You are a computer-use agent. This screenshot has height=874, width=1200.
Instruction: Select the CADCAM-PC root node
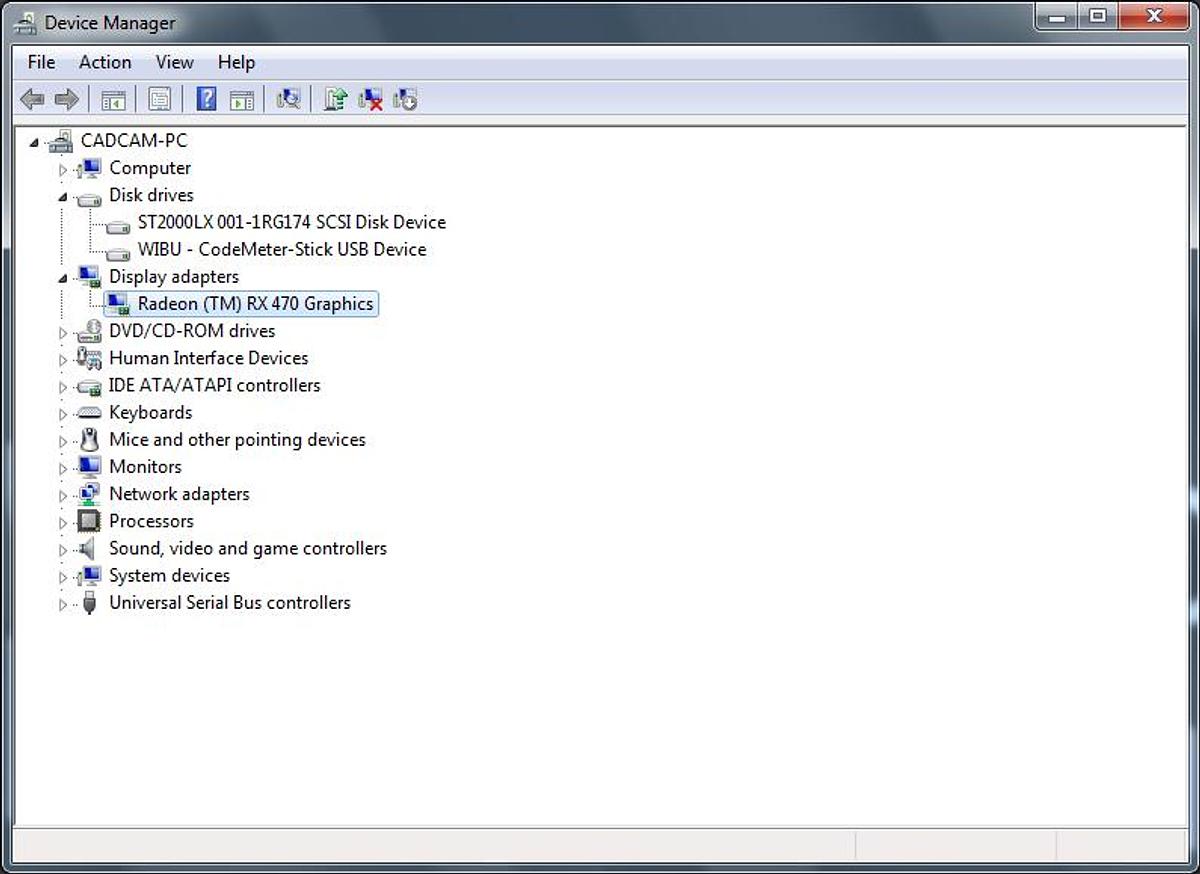(133, 141)
